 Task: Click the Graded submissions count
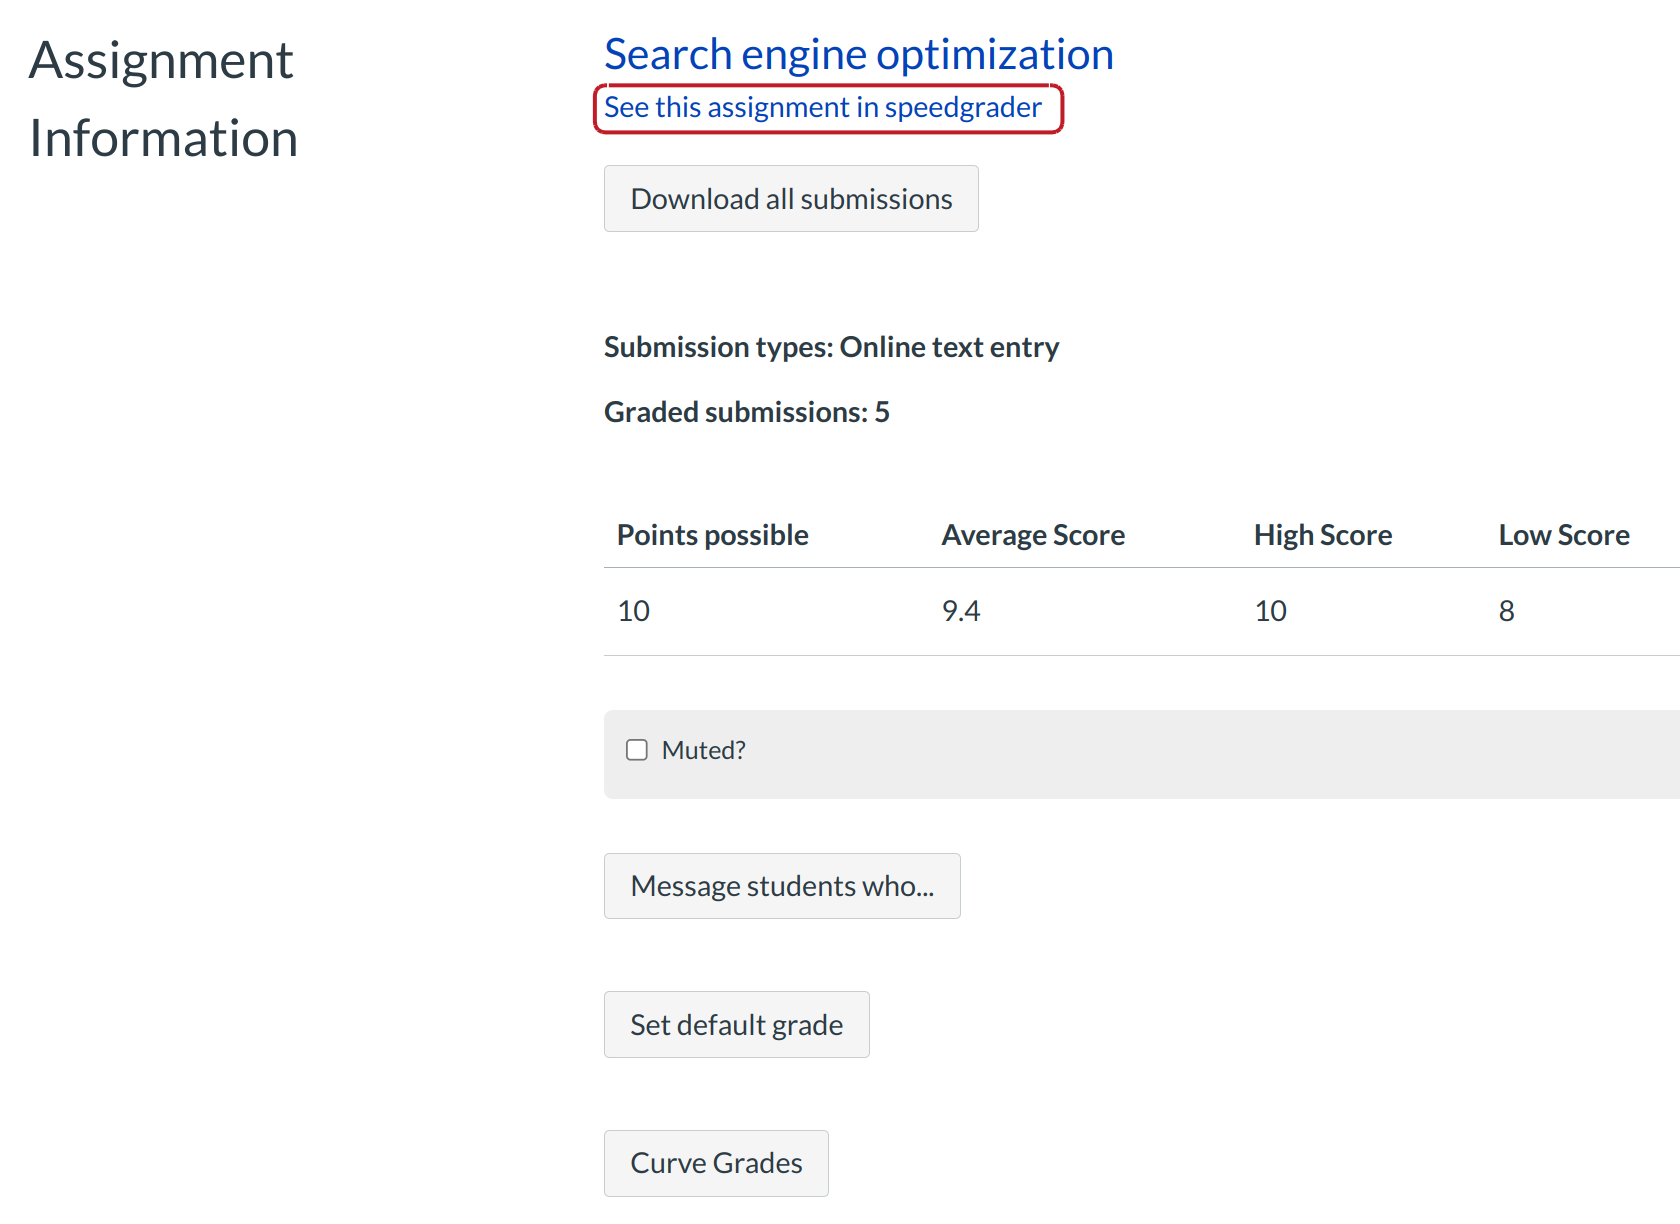pyautogui.click(x=746, y=411)
